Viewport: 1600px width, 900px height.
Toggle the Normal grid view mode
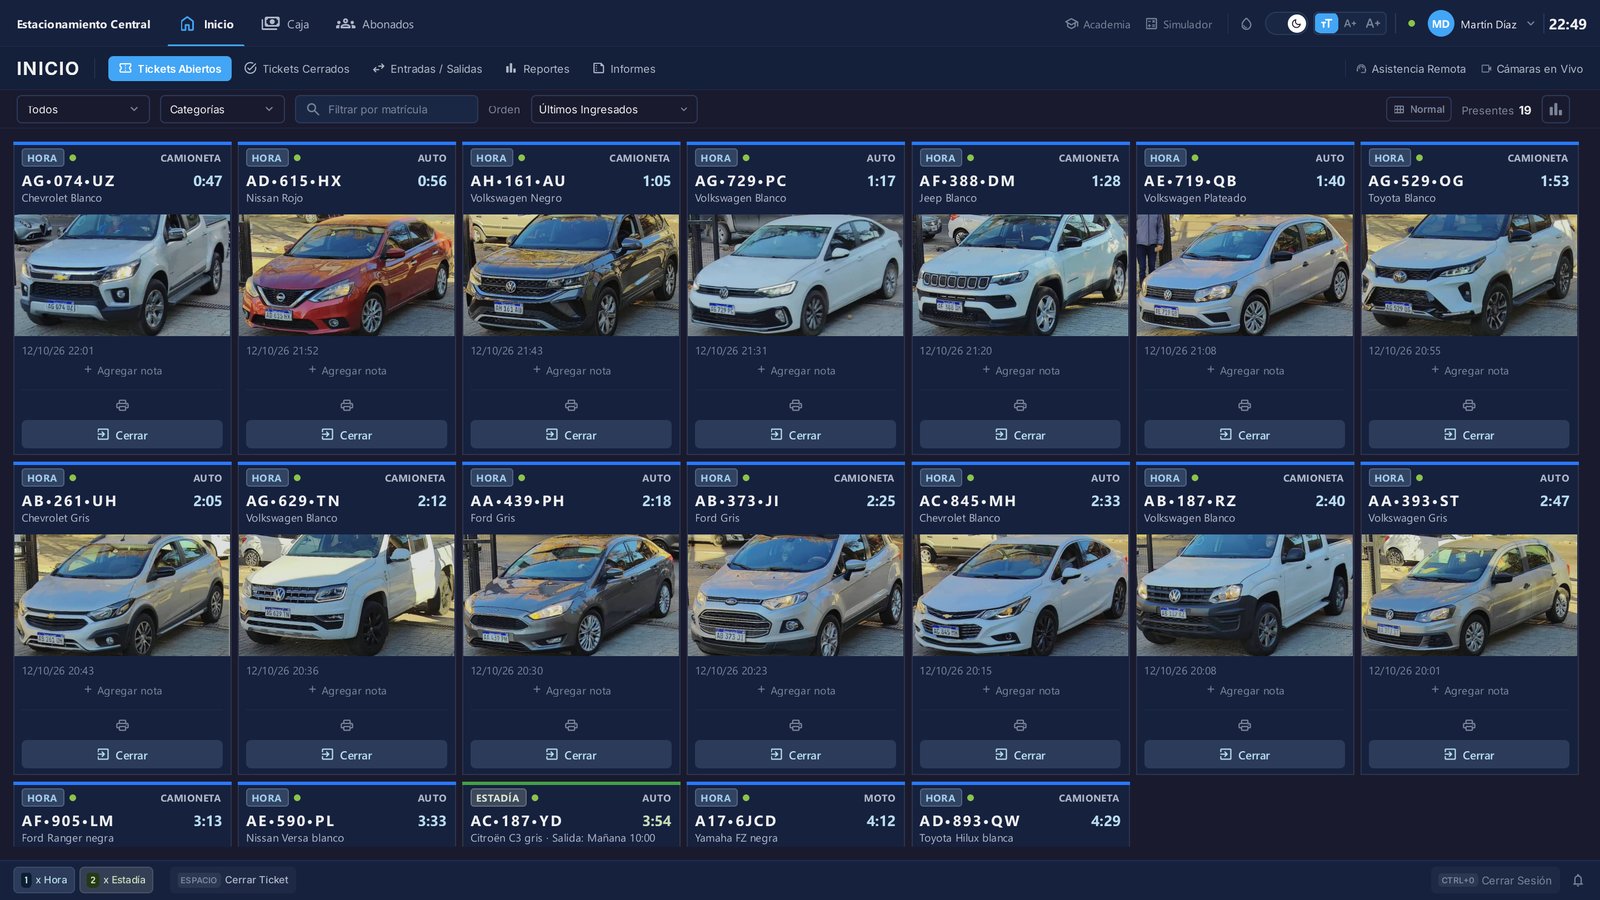(x=1419, y=109)
